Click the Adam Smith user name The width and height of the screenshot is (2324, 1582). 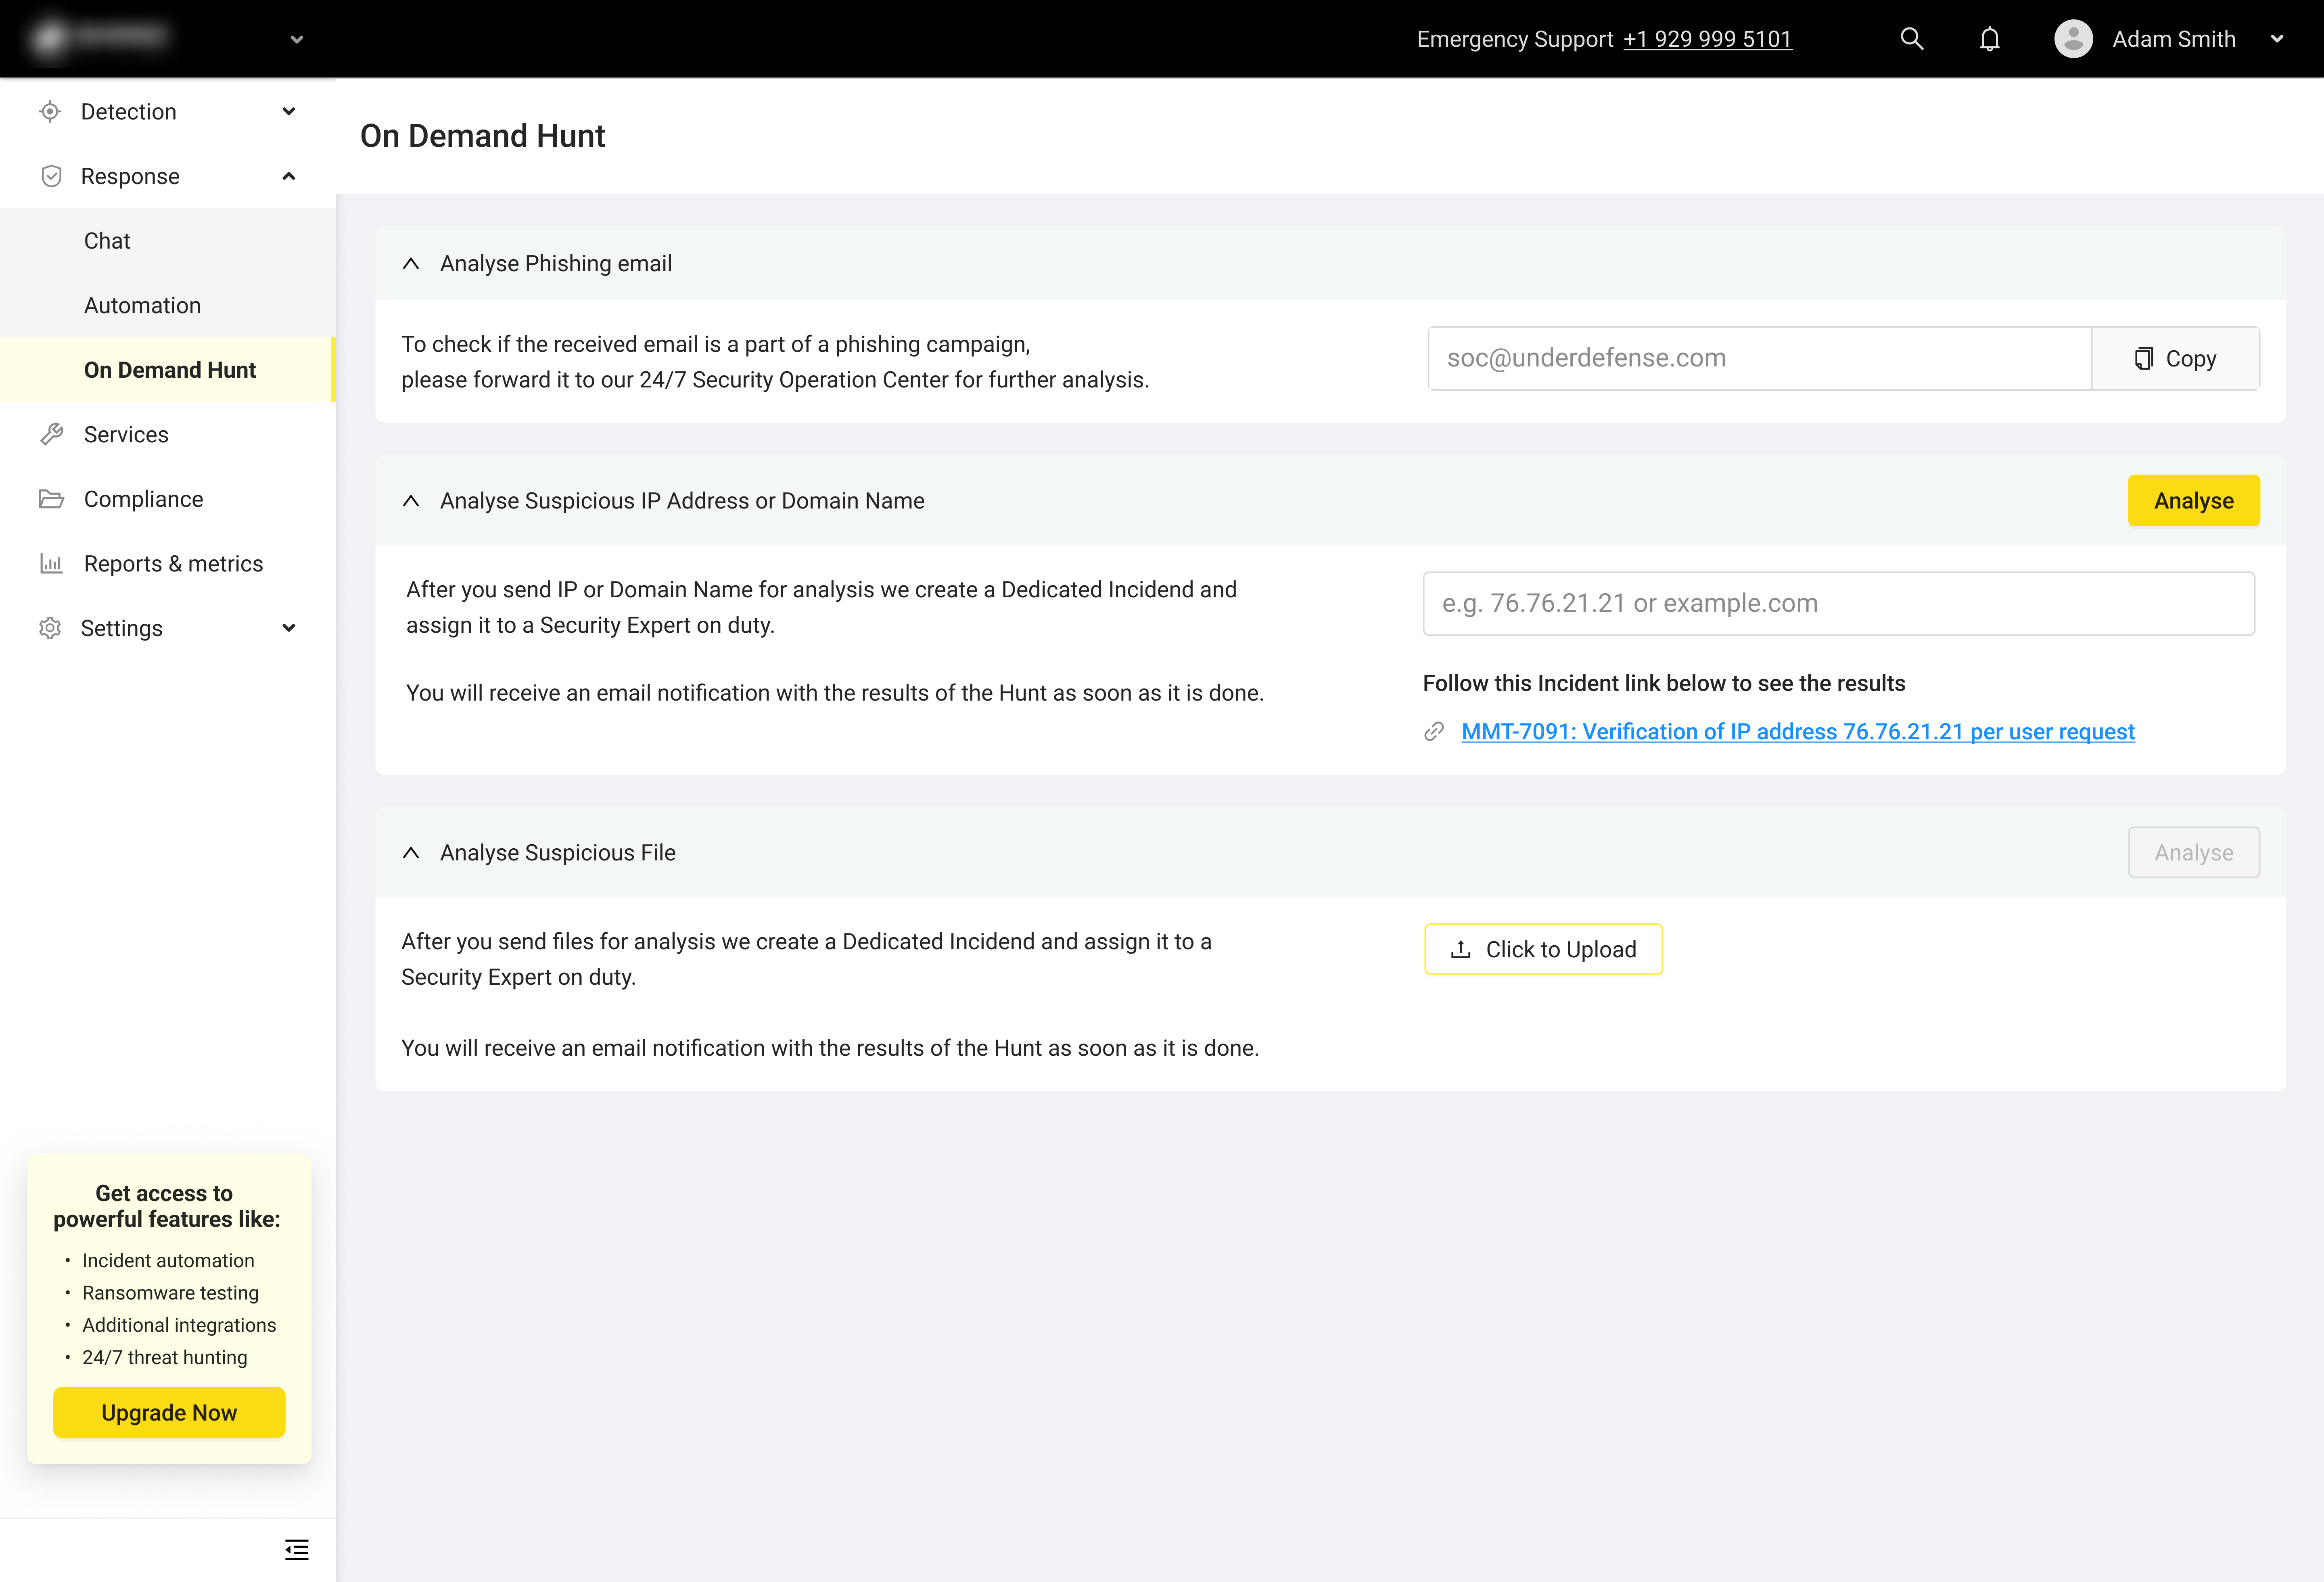pos(2173,39)
